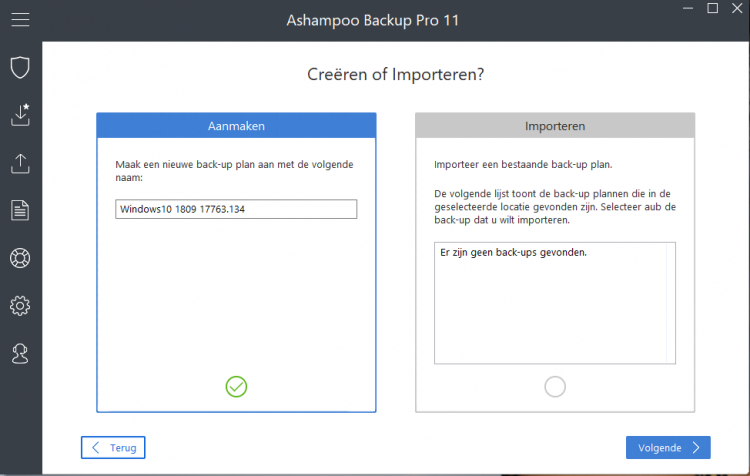750x476 pixels.
Task: Open the reports document icon
Action: coord(20,210)
